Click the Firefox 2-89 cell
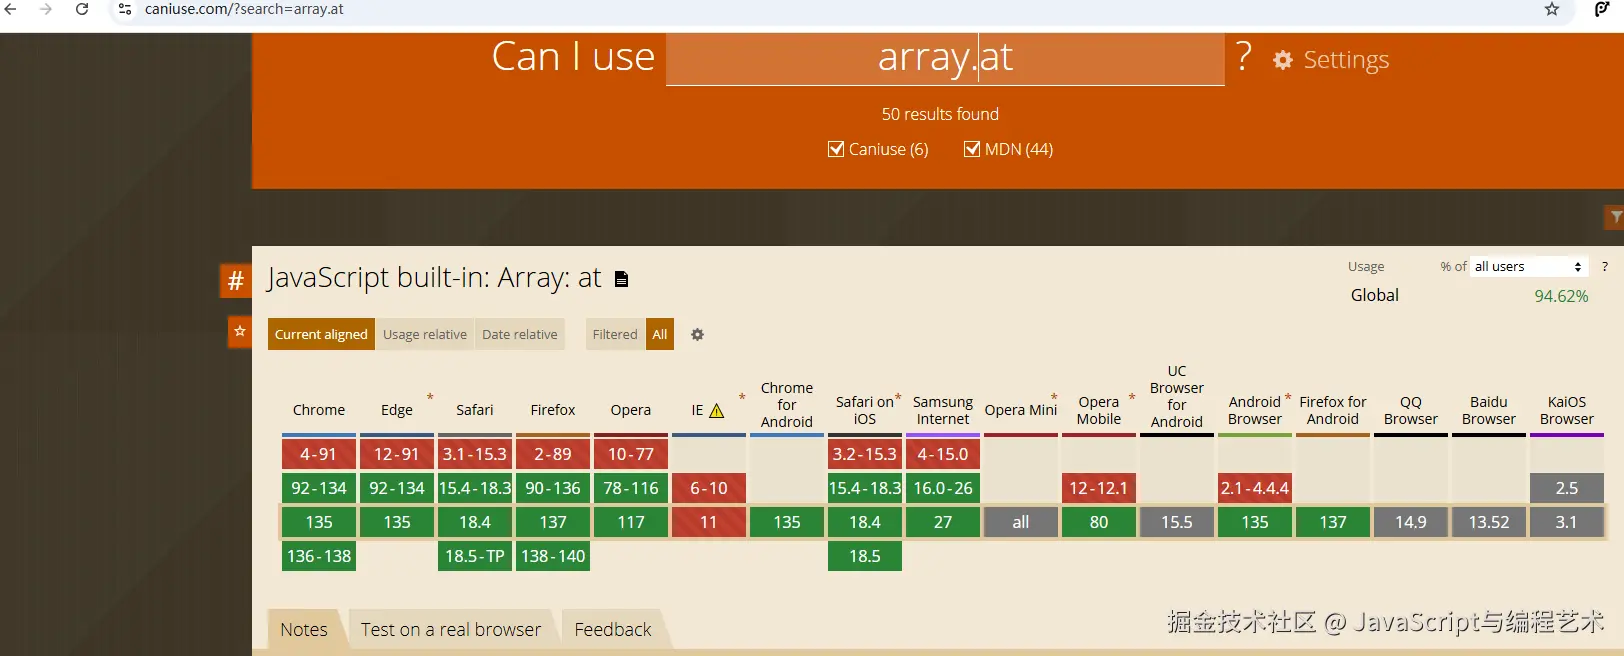The height and width of the screenshot is (656, 1624). [553, 454]
